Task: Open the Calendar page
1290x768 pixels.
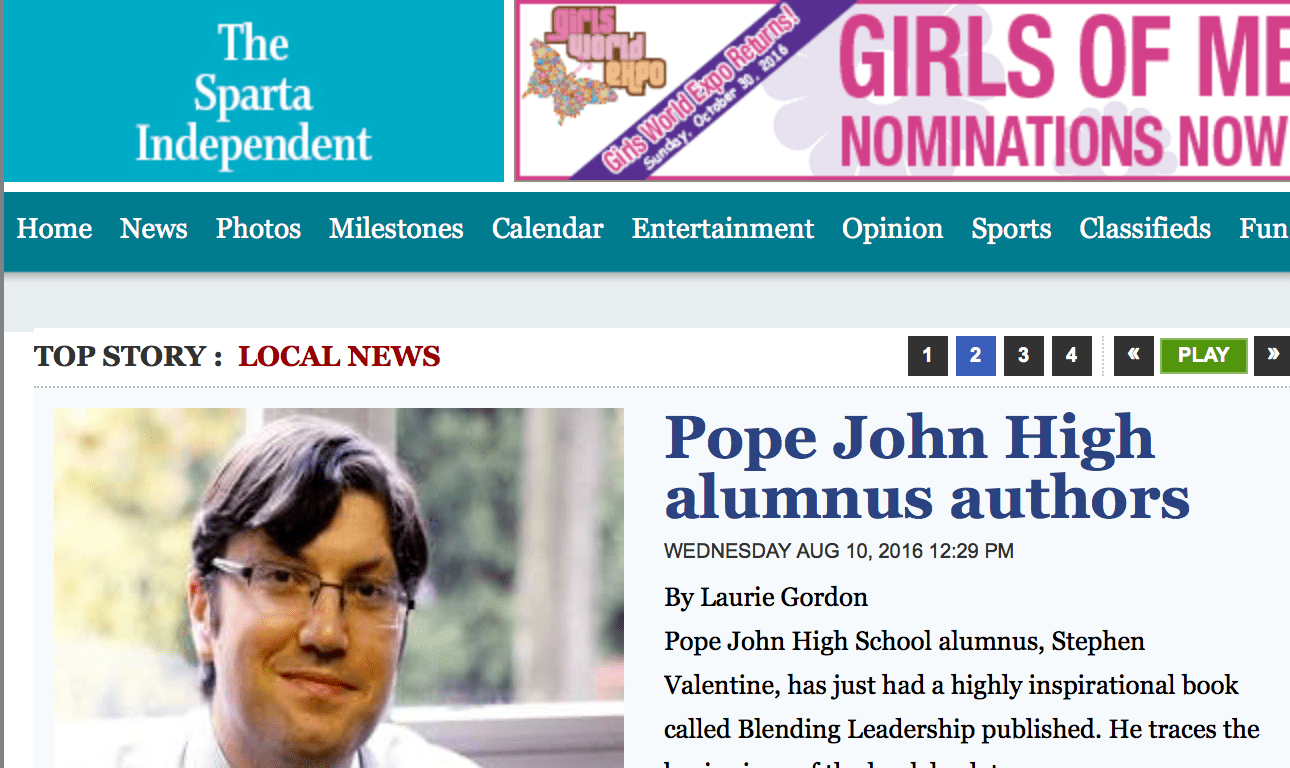Action: click(x=547, y=229)
